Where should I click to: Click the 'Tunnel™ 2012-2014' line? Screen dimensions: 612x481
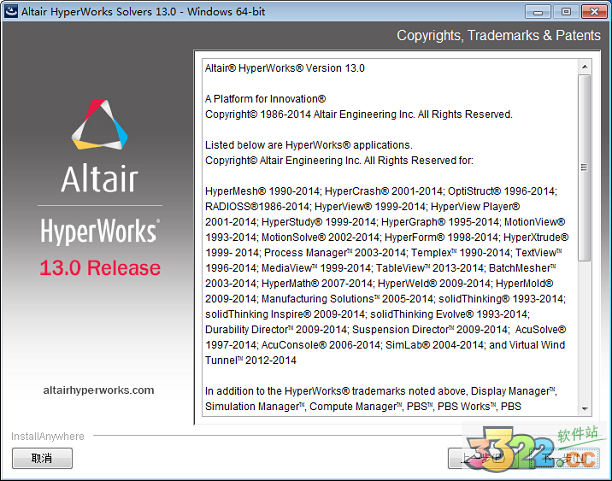(x=251, y=360)
